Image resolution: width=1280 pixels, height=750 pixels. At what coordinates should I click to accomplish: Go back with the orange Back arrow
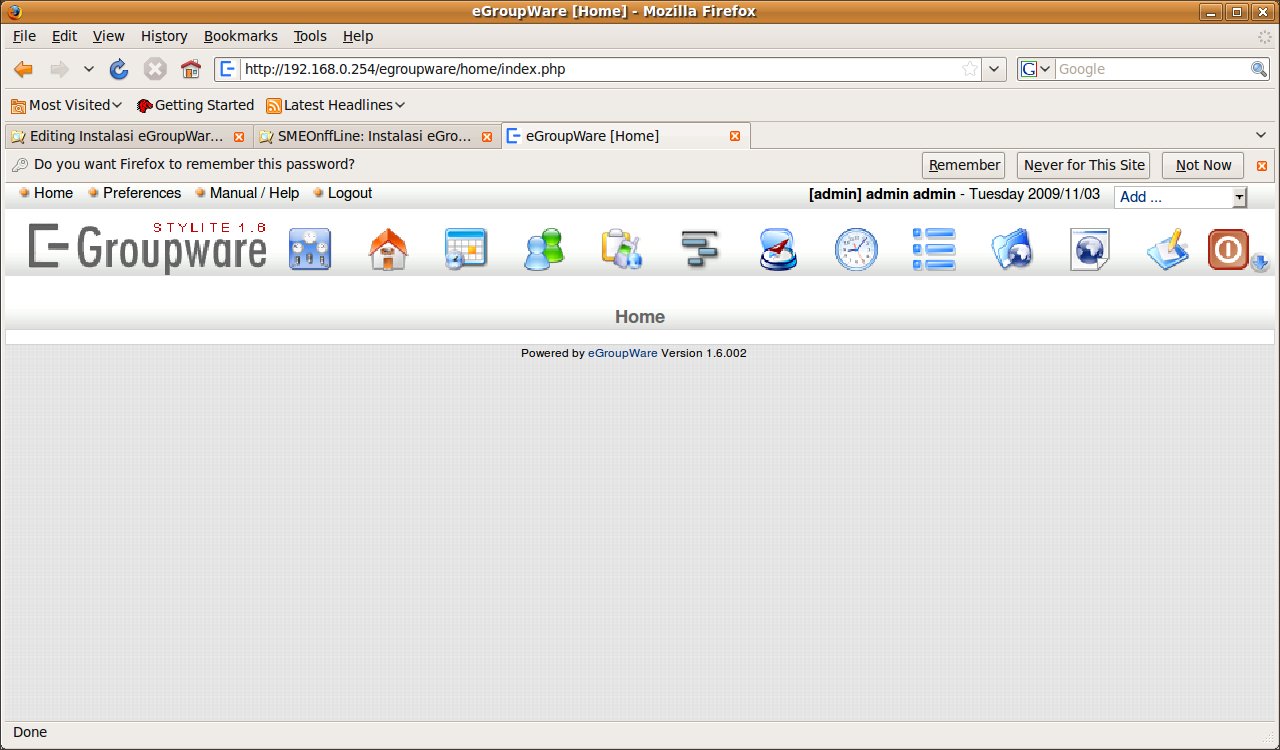[23, 69]
